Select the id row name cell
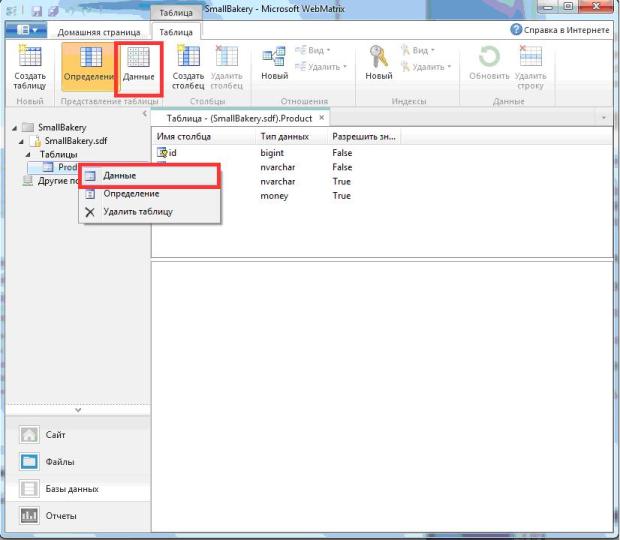Screen dimensions: 620x540 click(172, 153)
